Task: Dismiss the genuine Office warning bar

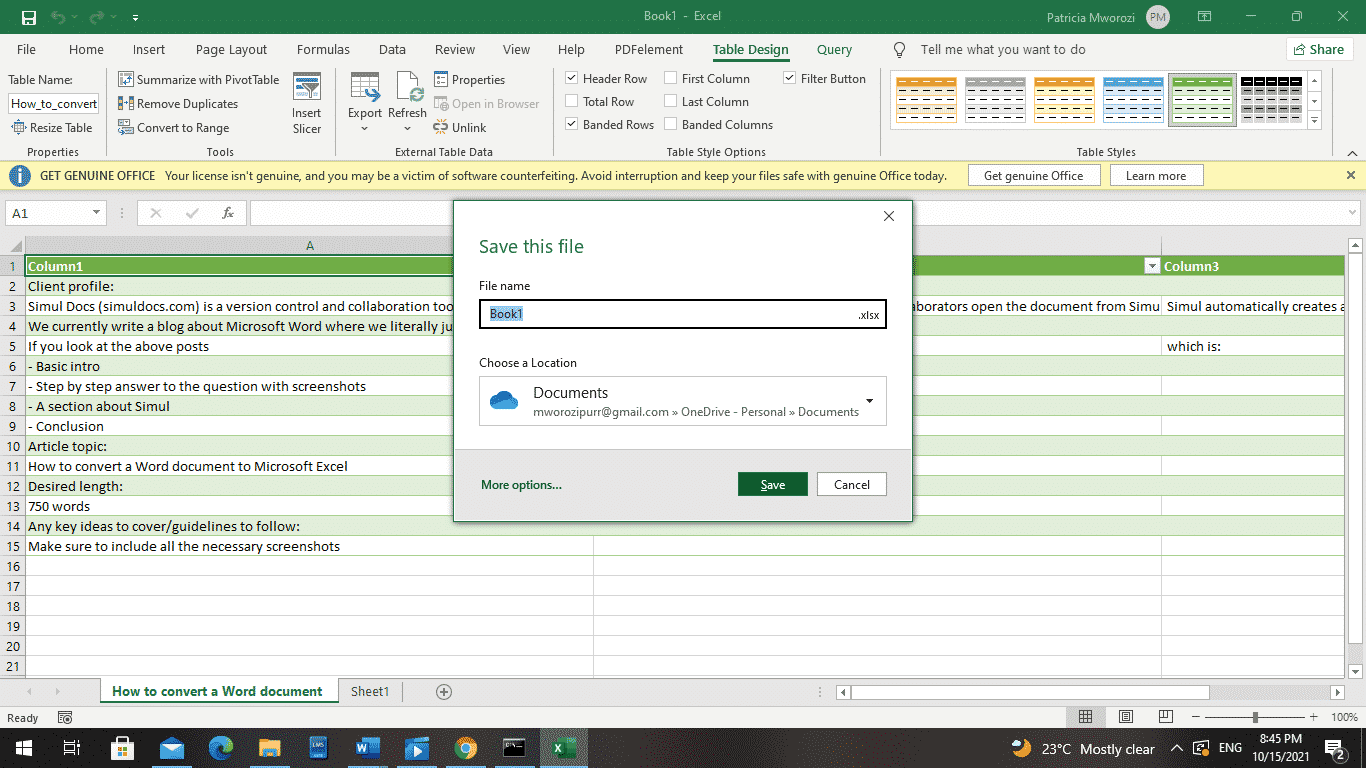Action: pyautogui.click(x=1351, y=175)
